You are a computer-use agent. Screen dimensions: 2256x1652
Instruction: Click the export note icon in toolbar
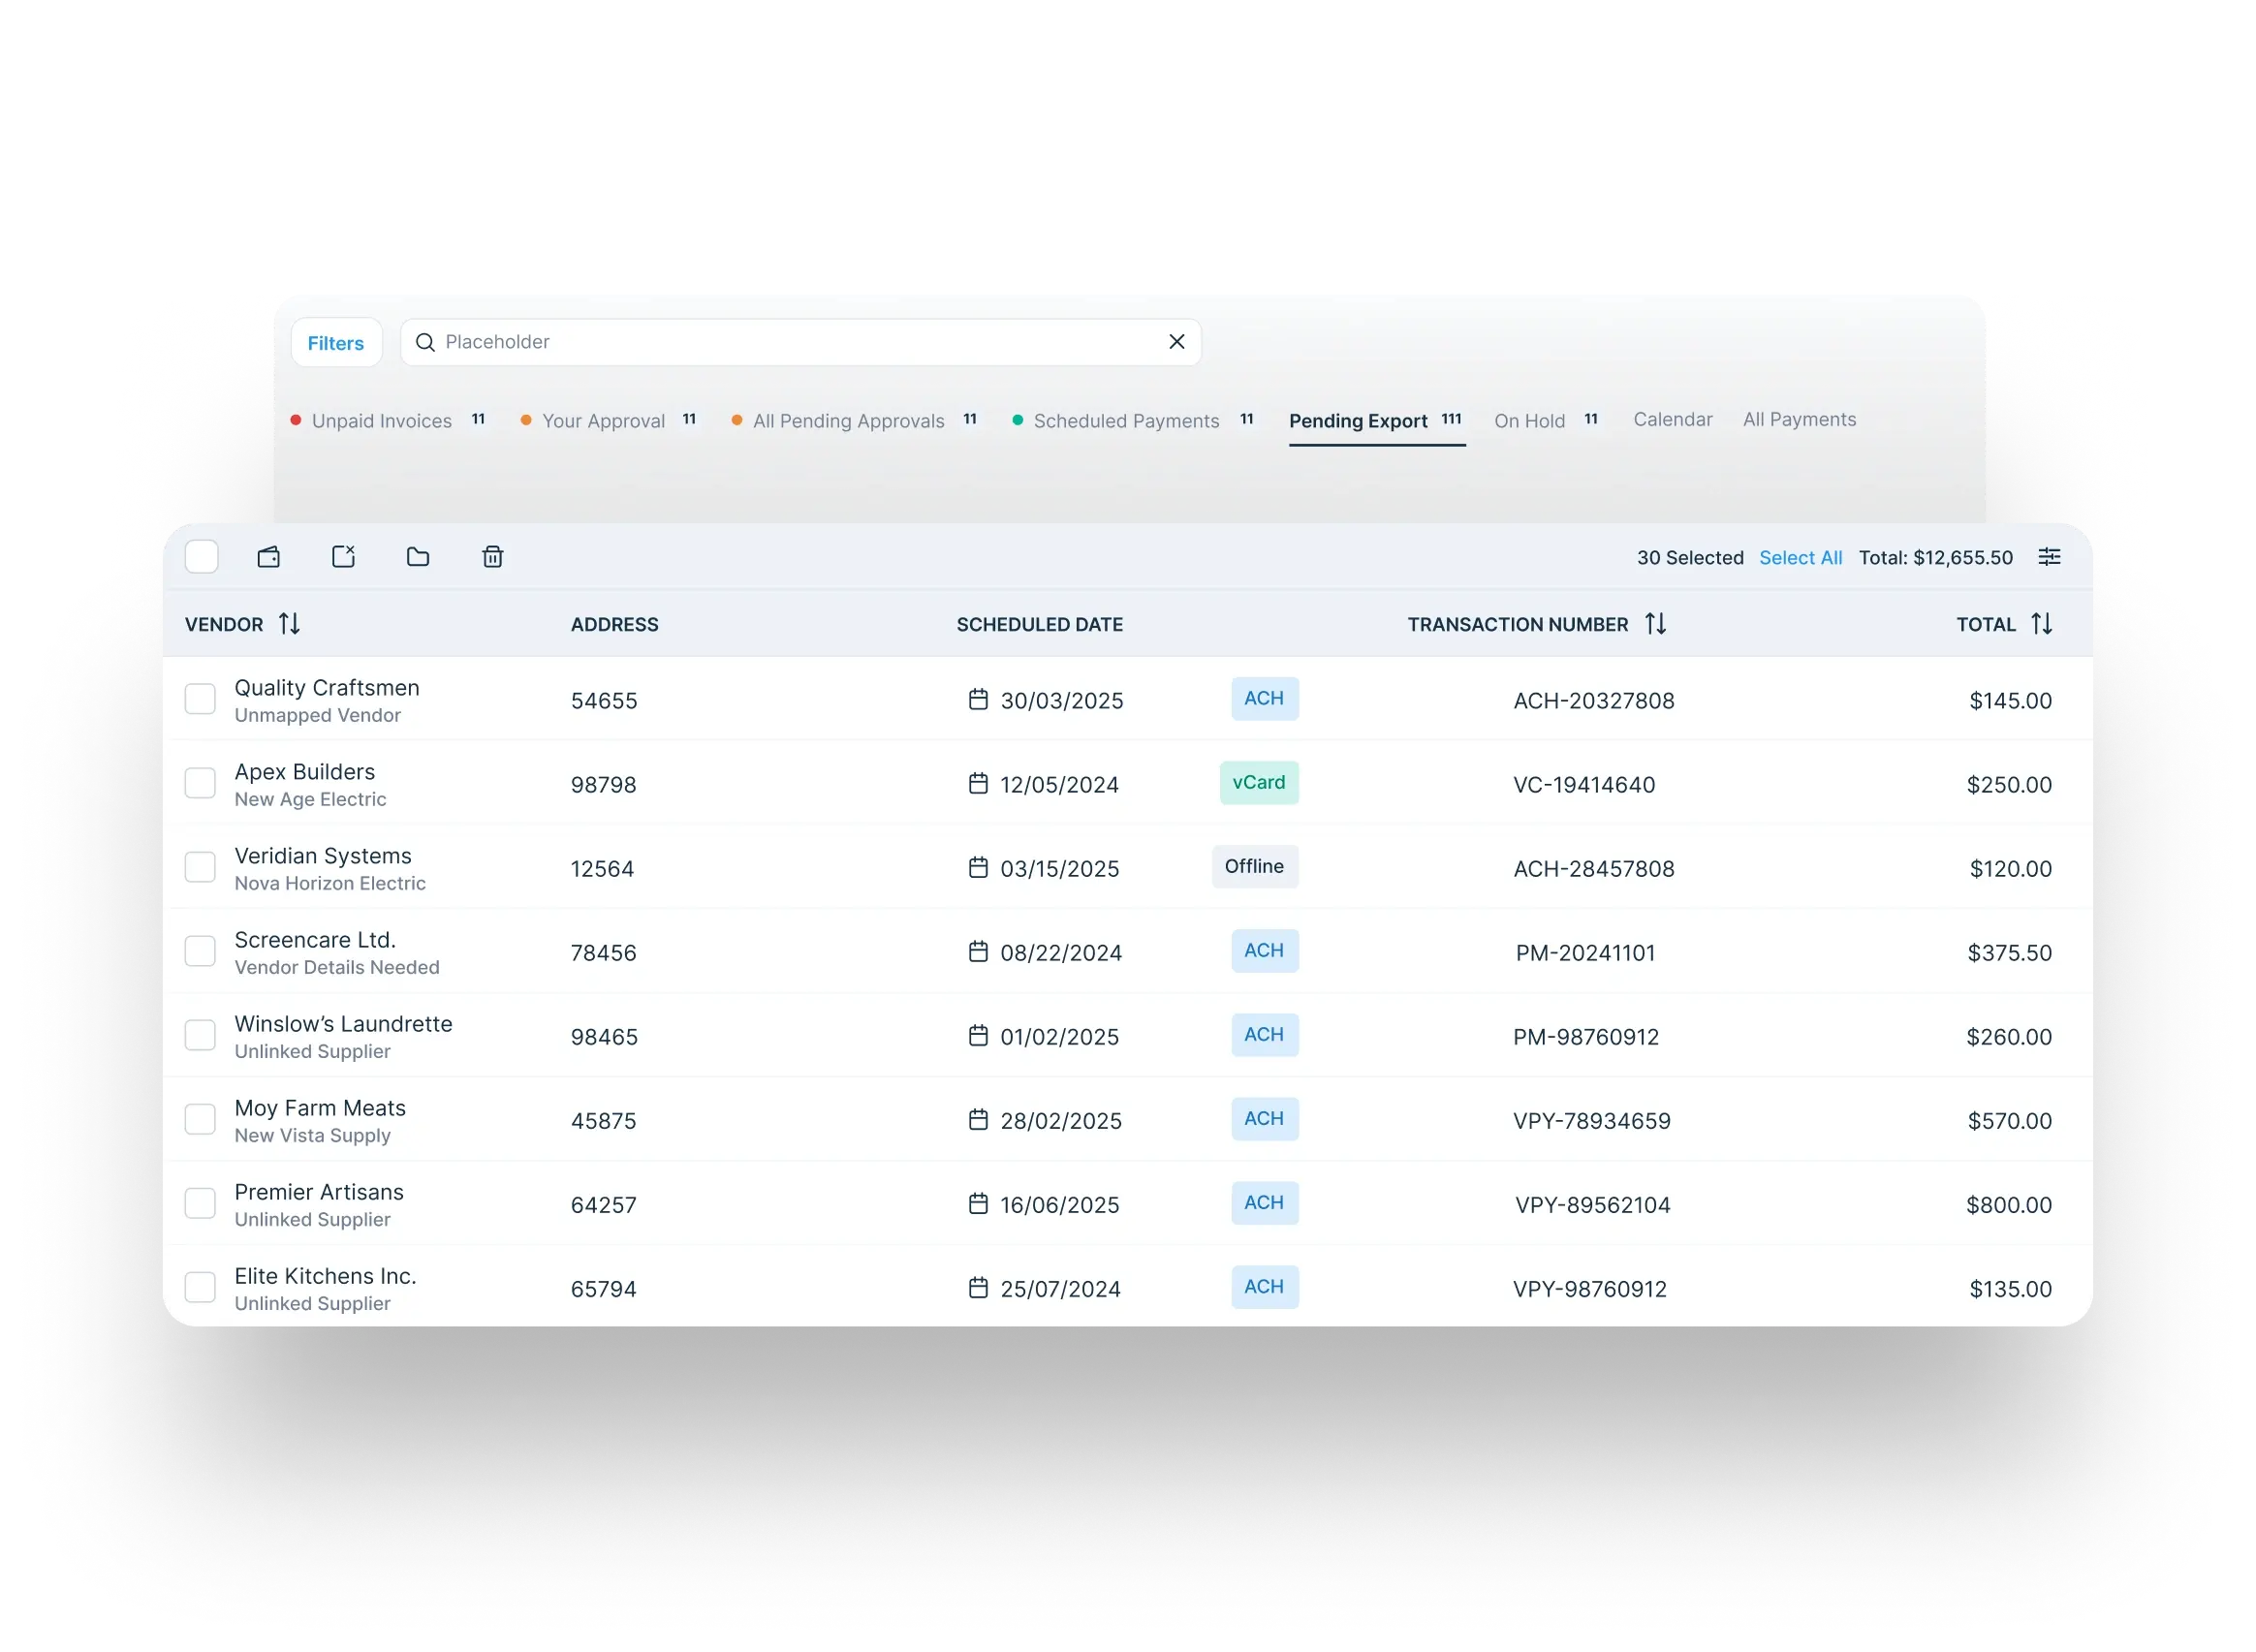pos(343,557)
